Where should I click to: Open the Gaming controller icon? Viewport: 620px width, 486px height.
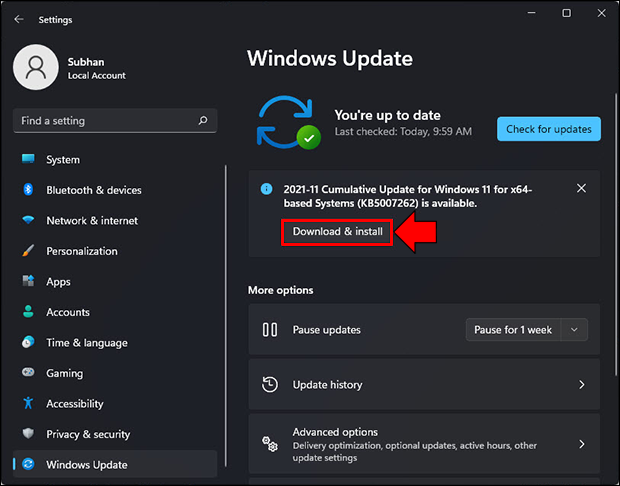[28, 373]
